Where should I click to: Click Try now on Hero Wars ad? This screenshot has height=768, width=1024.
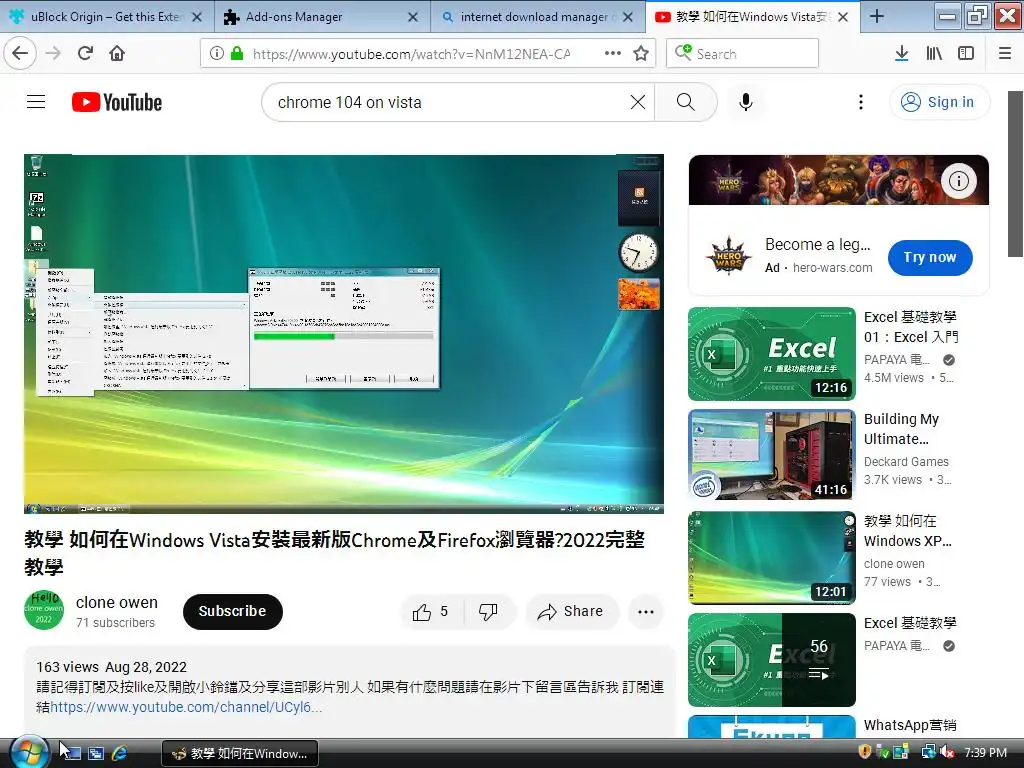[x=930, y=257]
